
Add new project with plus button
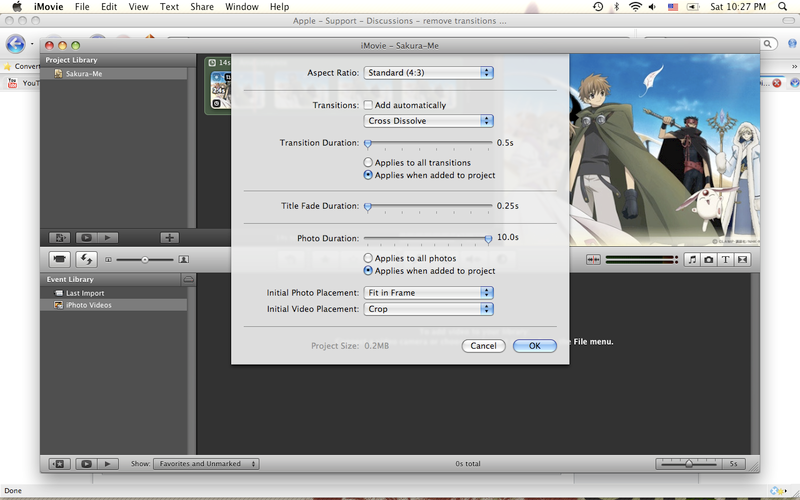[x=169, y=238]
